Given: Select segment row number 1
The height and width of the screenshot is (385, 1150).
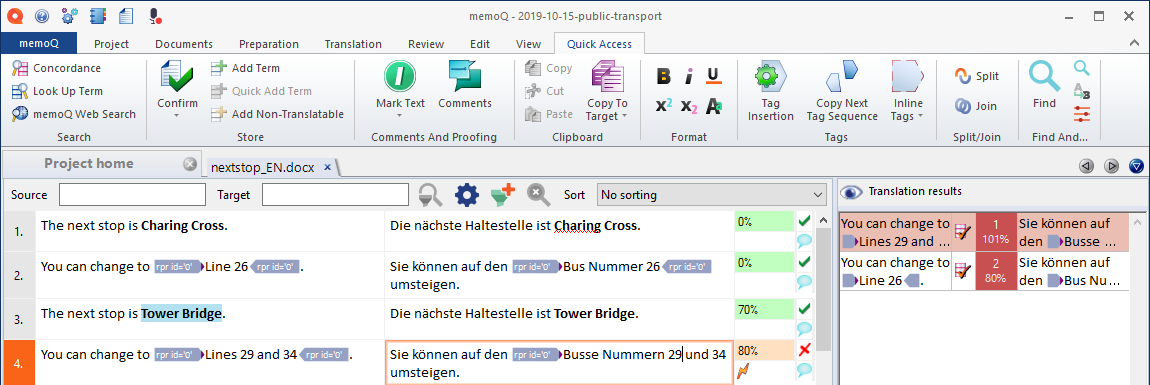Looking at the screenshot, I should tap(18, 231).
